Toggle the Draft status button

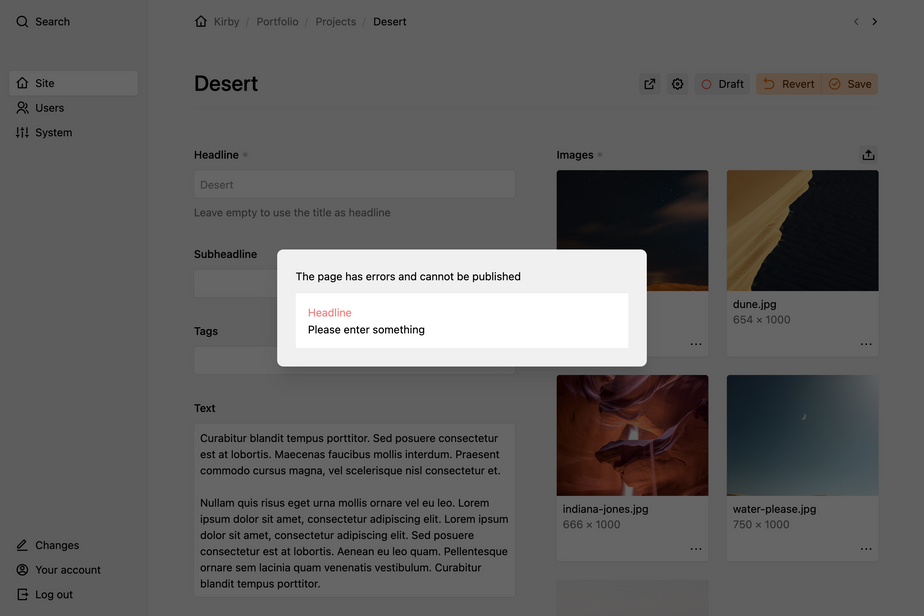(722, 84)
